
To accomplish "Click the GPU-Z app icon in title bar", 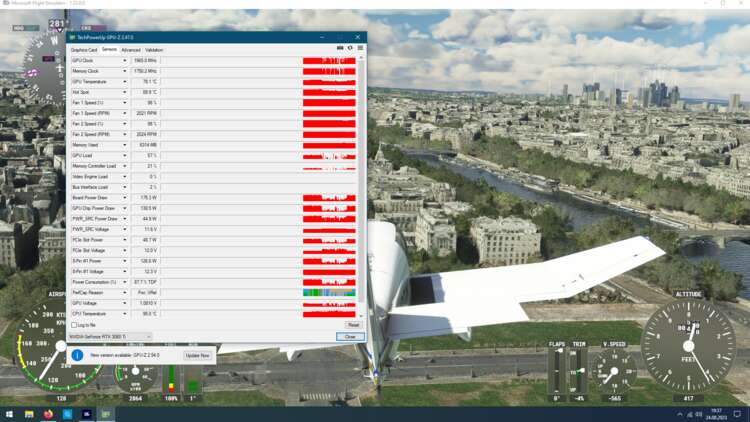I will pos(72,37).
